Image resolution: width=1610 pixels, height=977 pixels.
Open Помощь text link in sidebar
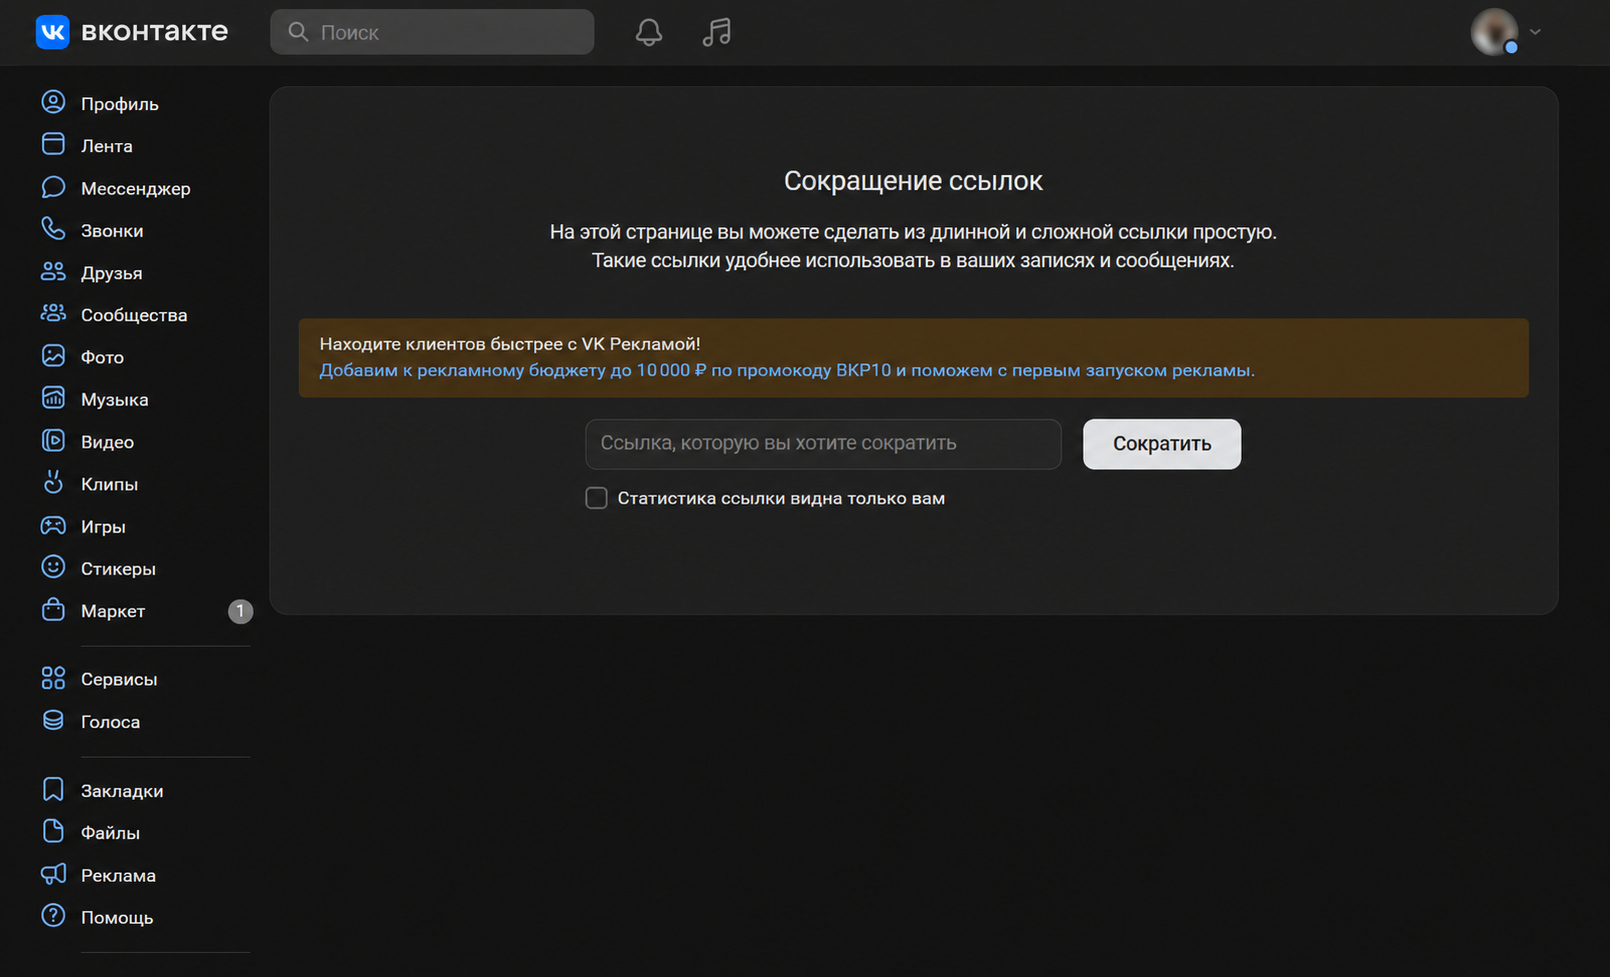(x=117, y=918)
